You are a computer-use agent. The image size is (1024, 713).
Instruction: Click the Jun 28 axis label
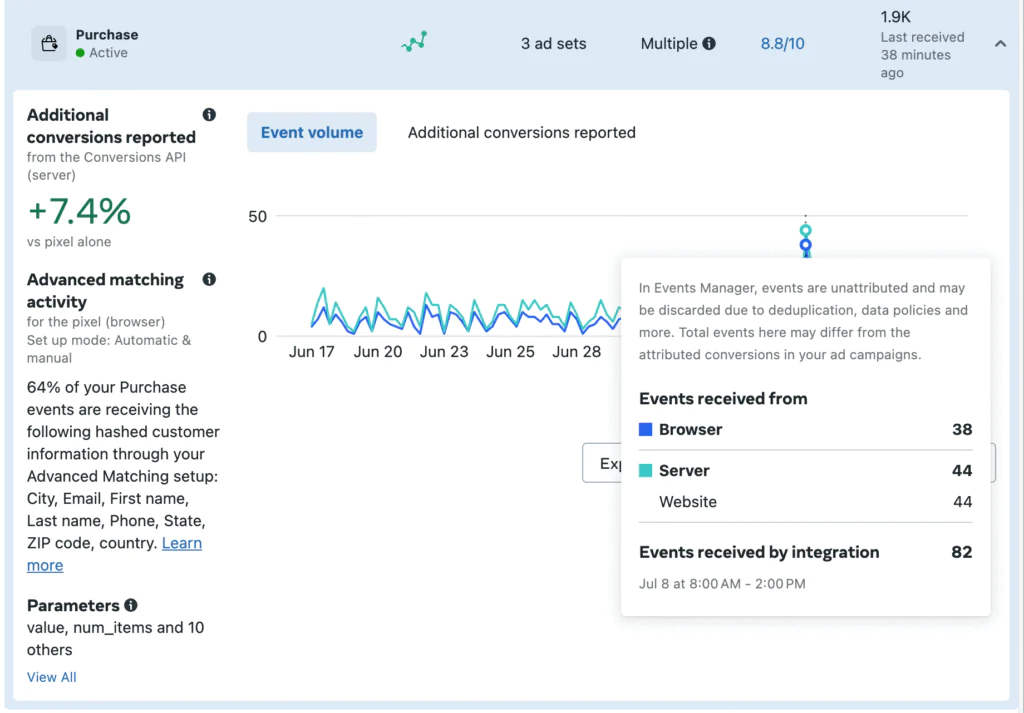pyautogui.click(x=577, y=352)
